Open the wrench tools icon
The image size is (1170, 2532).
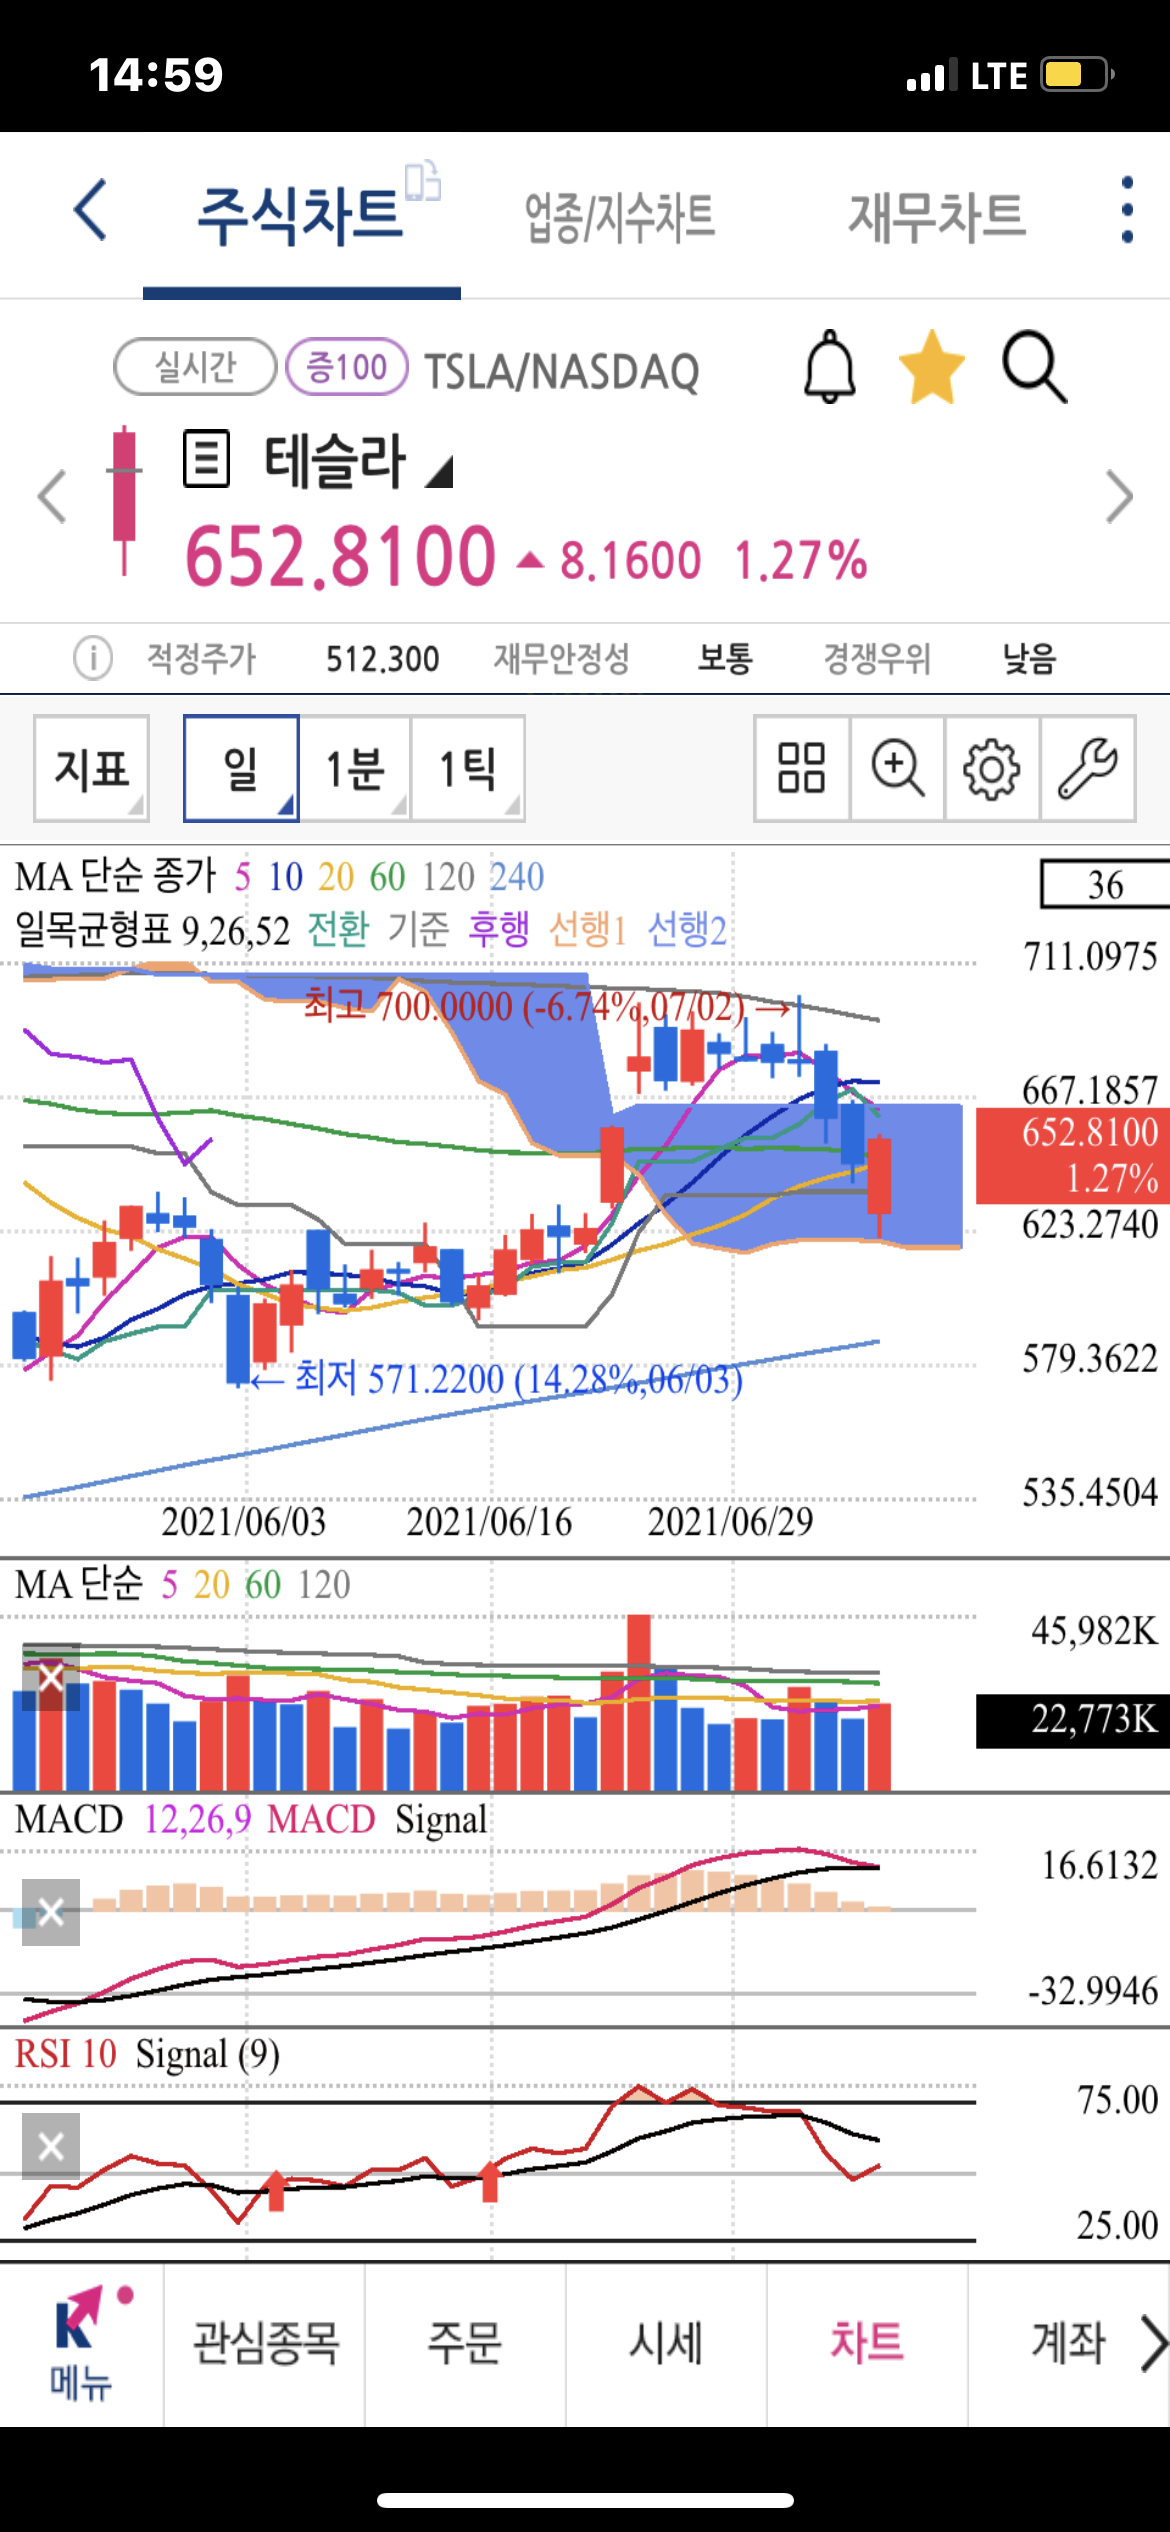click(1087, 768)
